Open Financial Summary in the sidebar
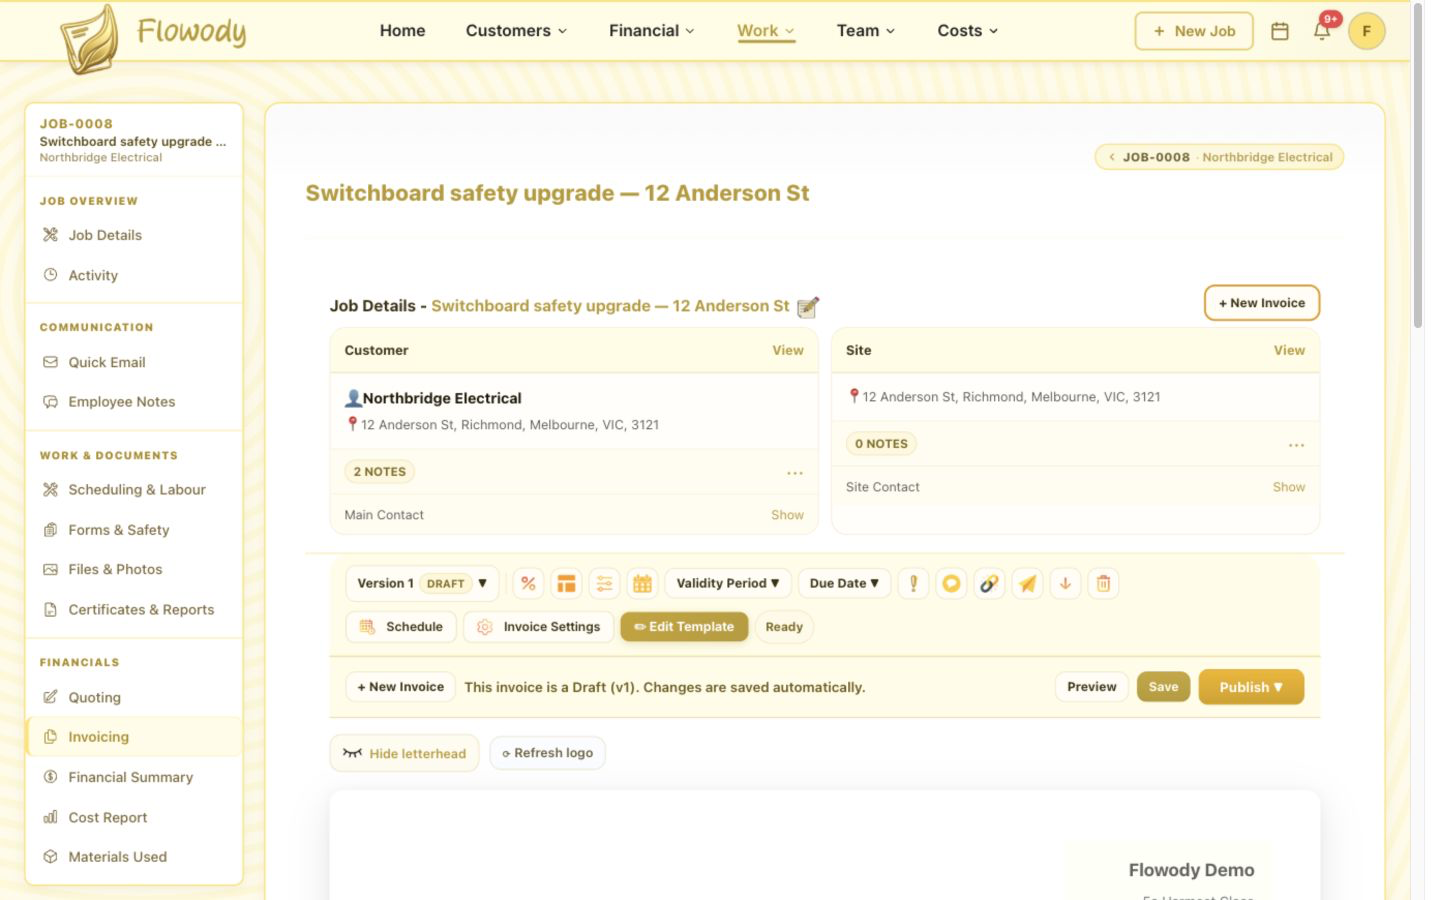The image size is (1440, 900). (x=134, y=777)
